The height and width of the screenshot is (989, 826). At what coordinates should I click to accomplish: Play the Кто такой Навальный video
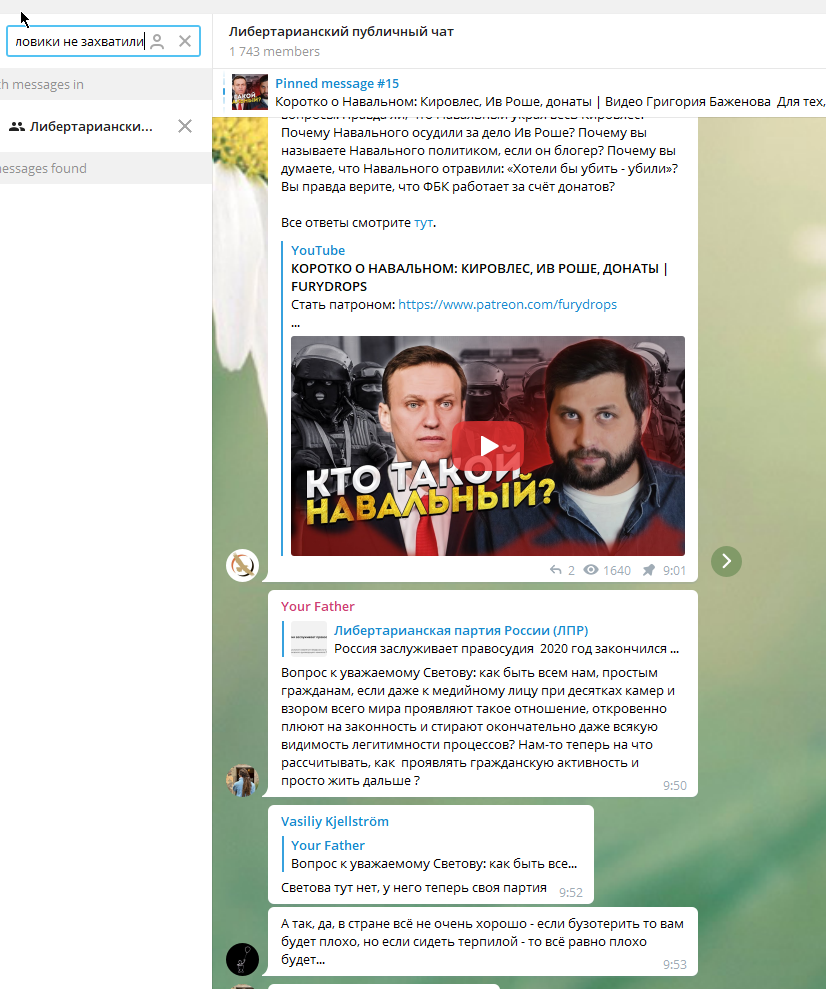488,446
